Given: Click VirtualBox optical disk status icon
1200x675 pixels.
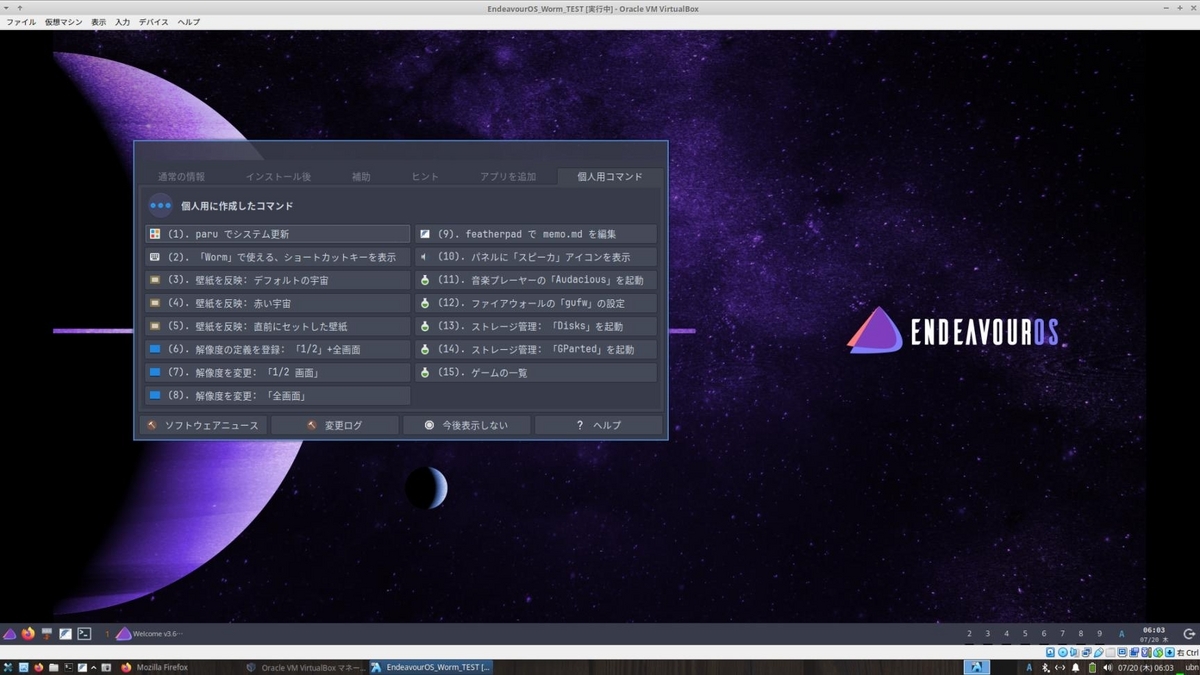Looking at the screenshot, I should (1062, 652).
